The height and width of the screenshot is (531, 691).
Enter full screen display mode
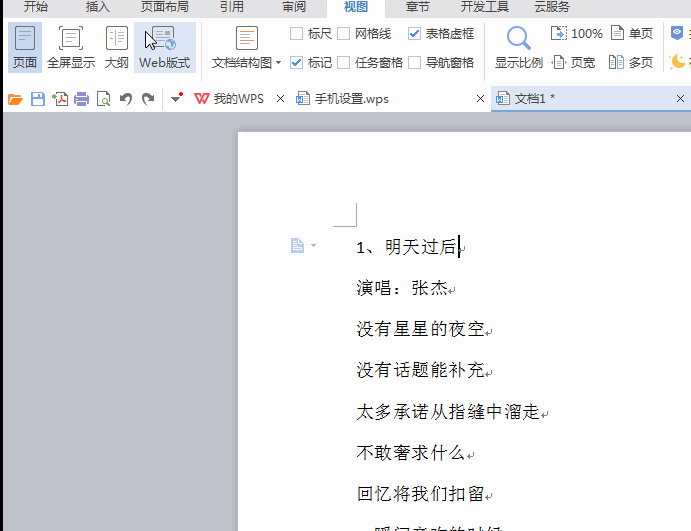(71, 47)
